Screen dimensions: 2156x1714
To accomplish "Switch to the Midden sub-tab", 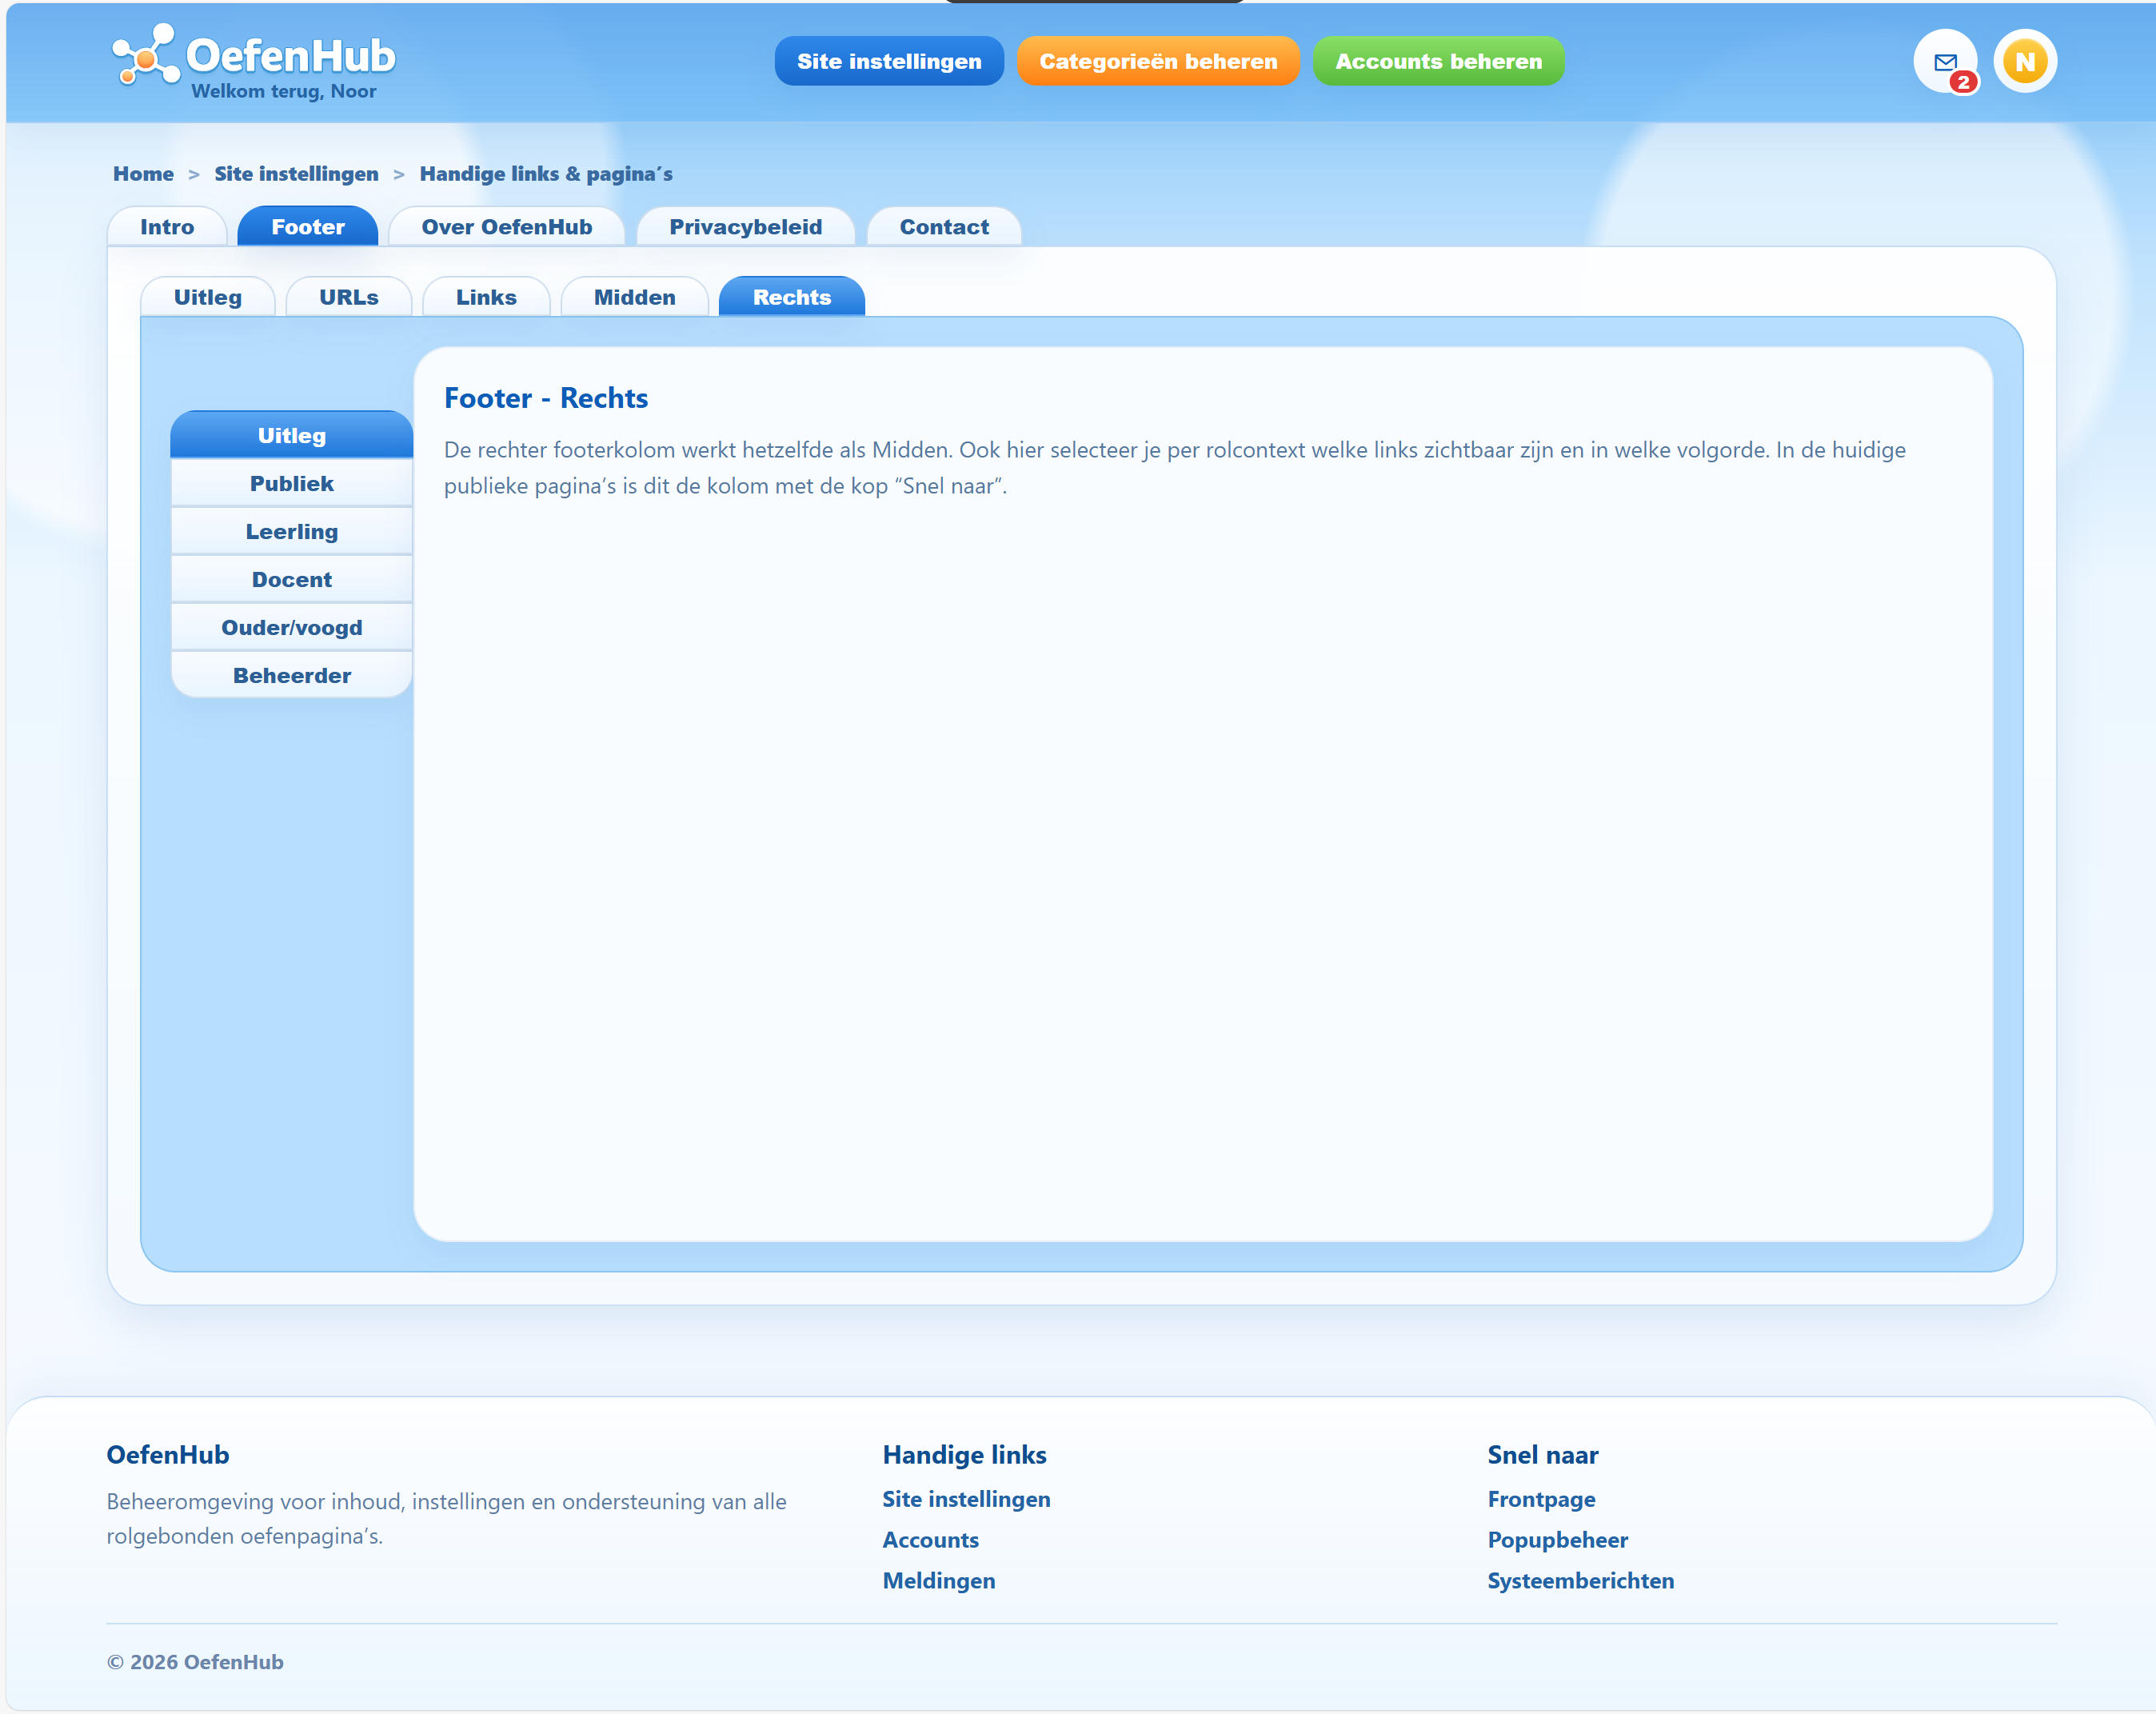I will (x=635, y=297).
